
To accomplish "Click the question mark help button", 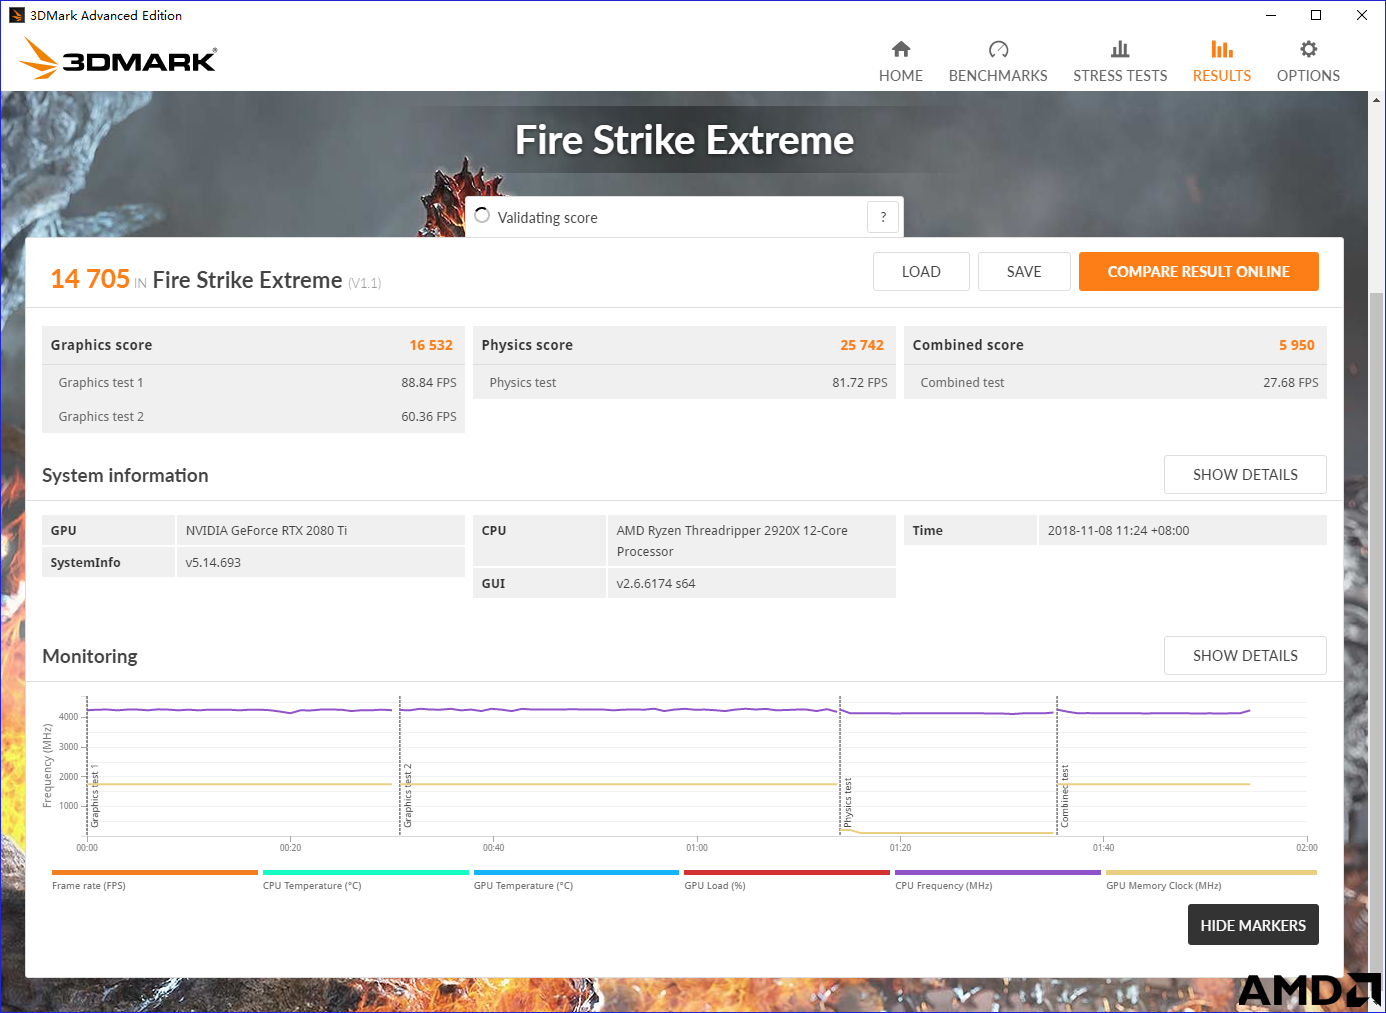I will point(883,217).
